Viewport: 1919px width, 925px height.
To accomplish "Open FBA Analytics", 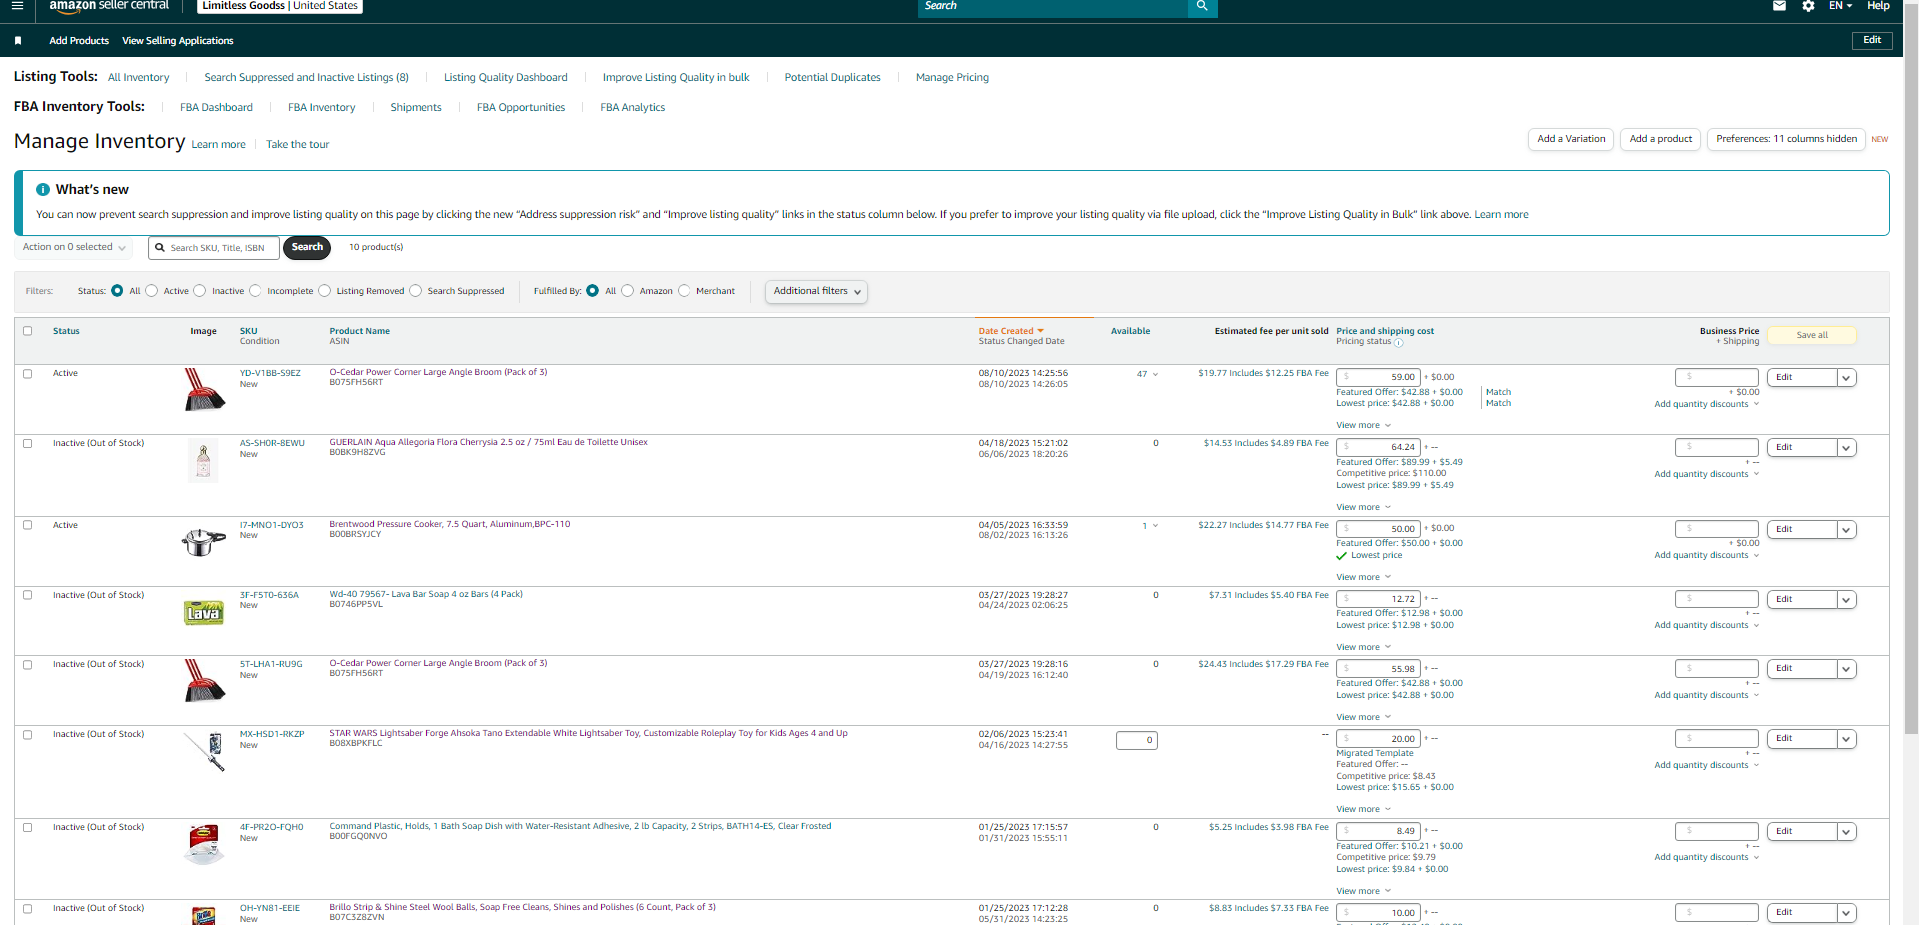I will (633, 108).
